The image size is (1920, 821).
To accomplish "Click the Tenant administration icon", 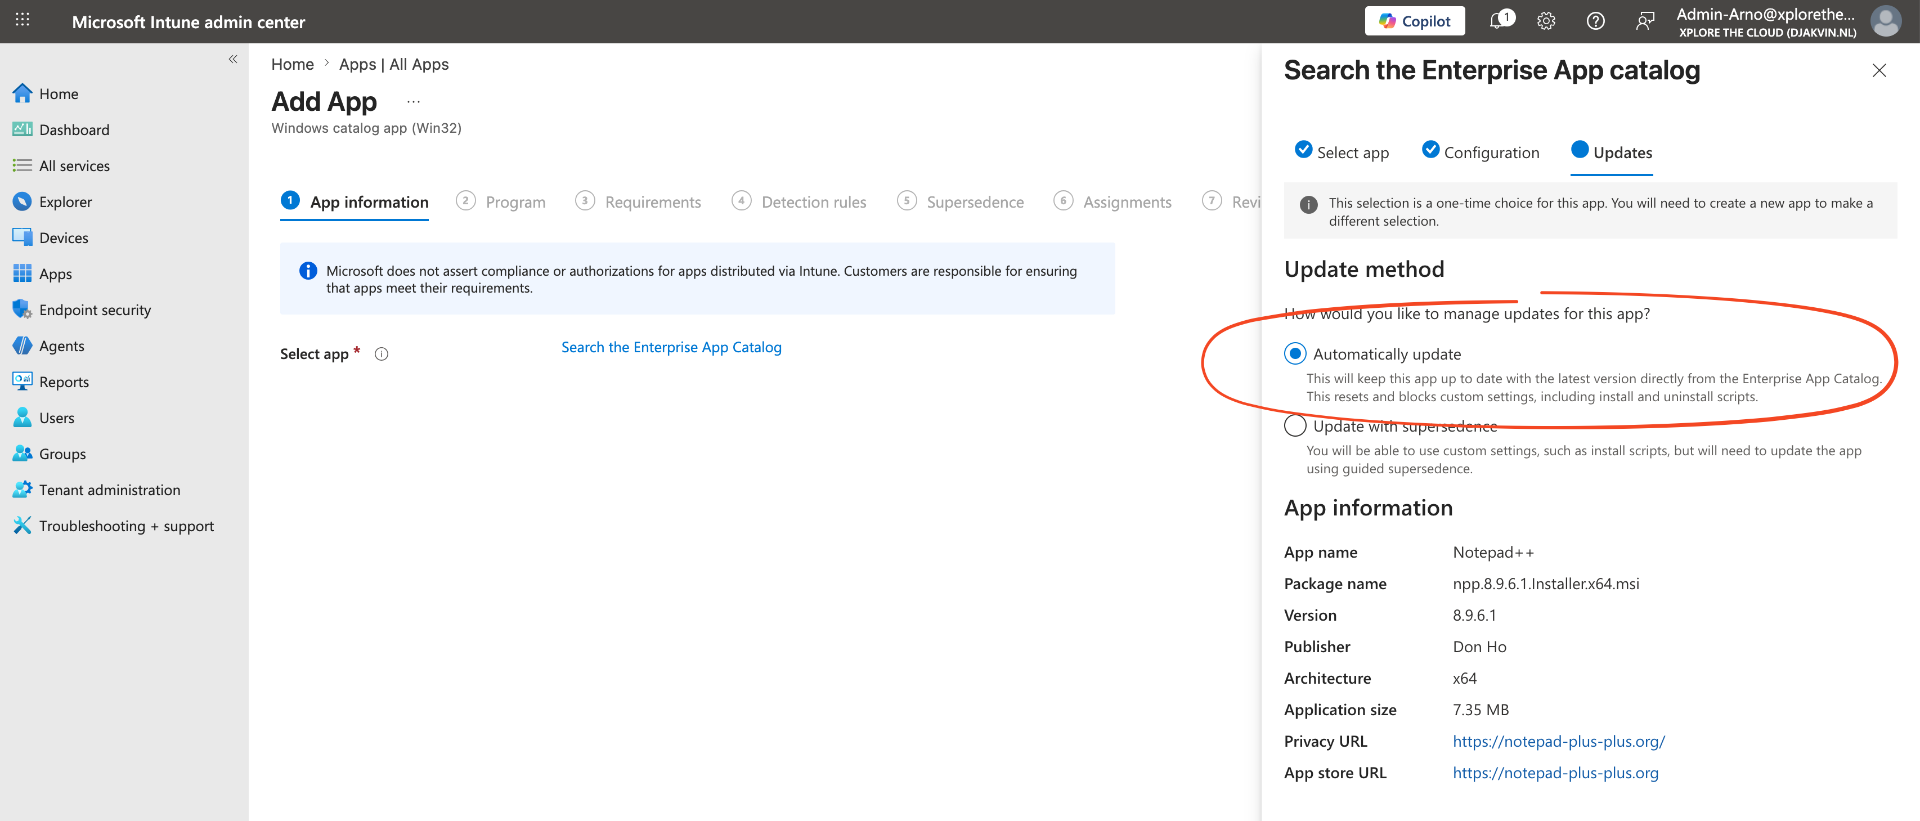I will point(22,490).
